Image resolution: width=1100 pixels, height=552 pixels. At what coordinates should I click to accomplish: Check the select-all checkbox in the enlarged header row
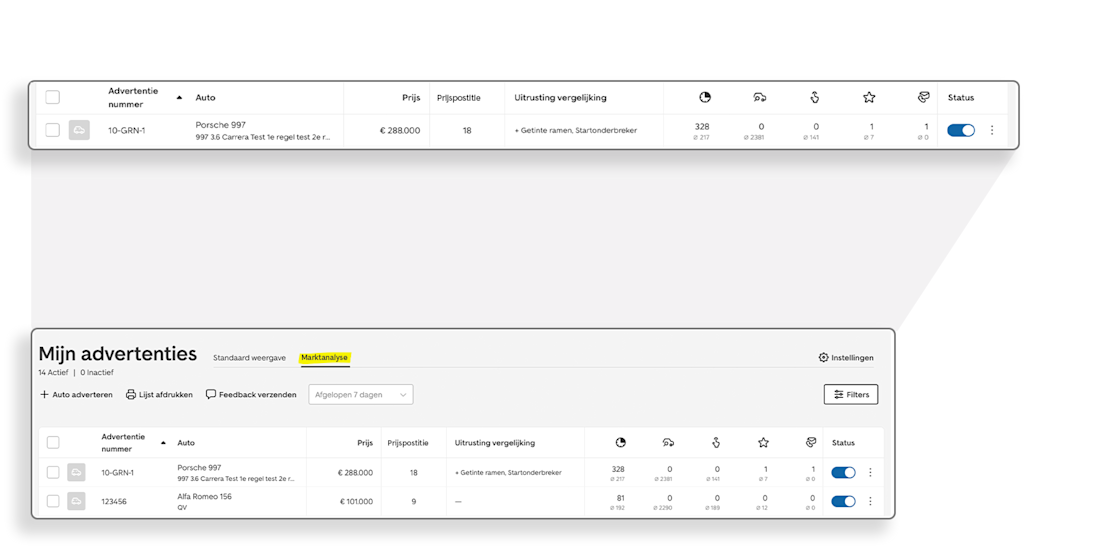[x=53, y=97]
